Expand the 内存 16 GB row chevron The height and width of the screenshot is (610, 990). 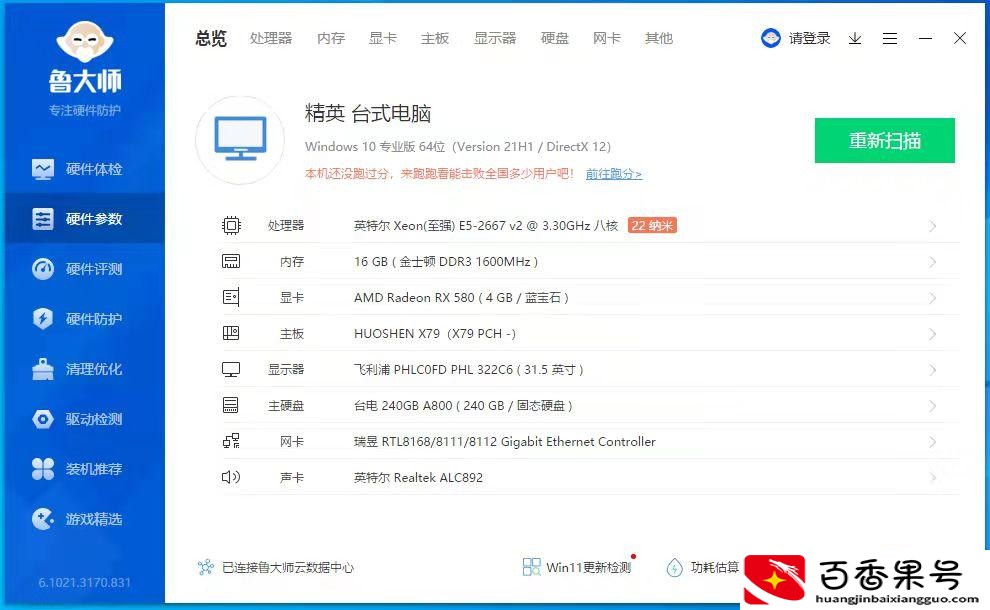coord(933,262)
